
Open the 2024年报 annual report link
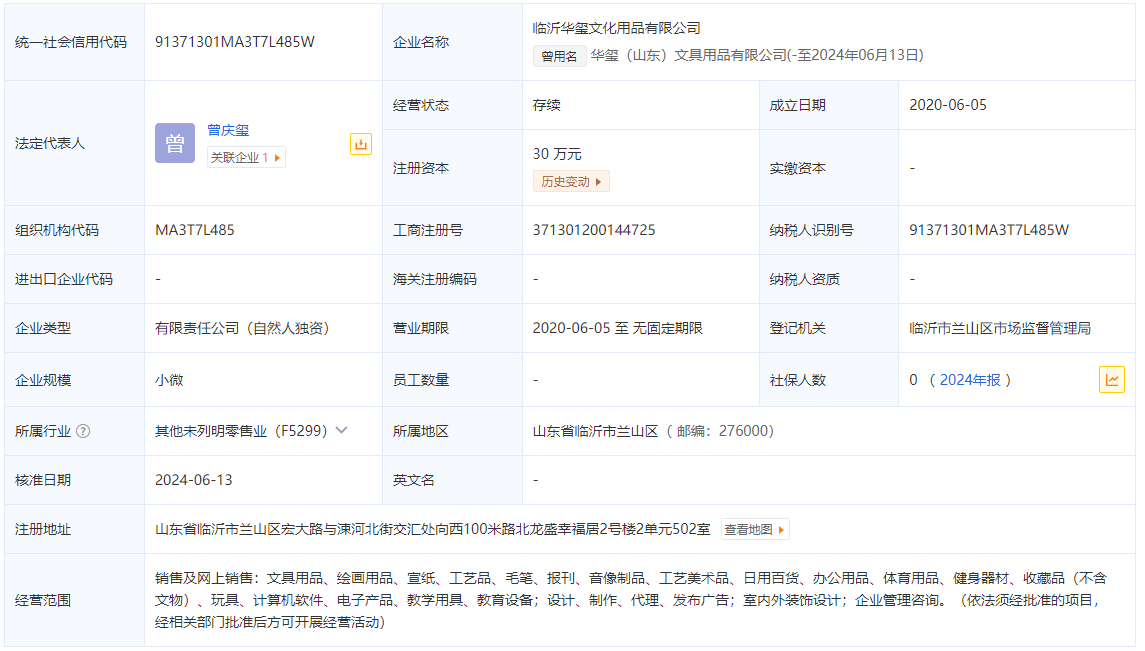970,380
